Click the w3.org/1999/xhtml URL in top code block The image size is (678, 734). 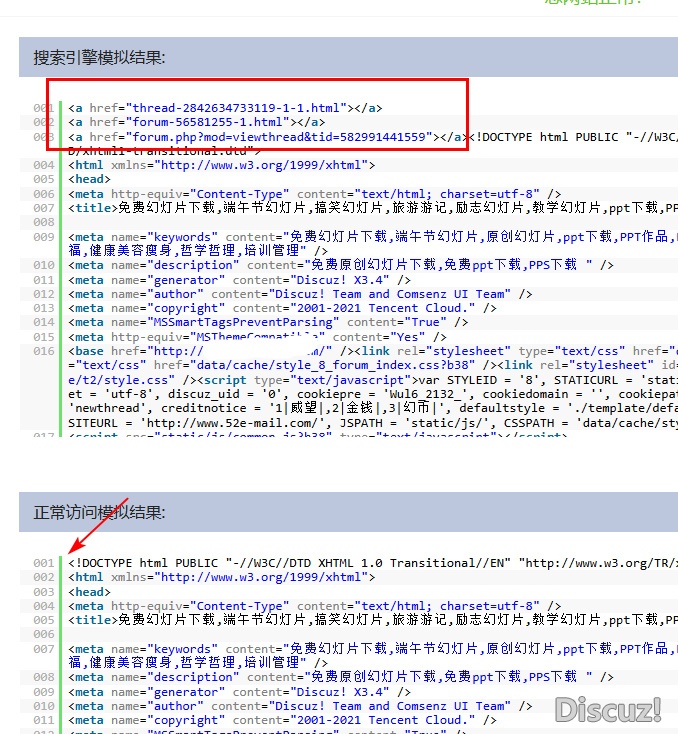(x=260, y=165)
